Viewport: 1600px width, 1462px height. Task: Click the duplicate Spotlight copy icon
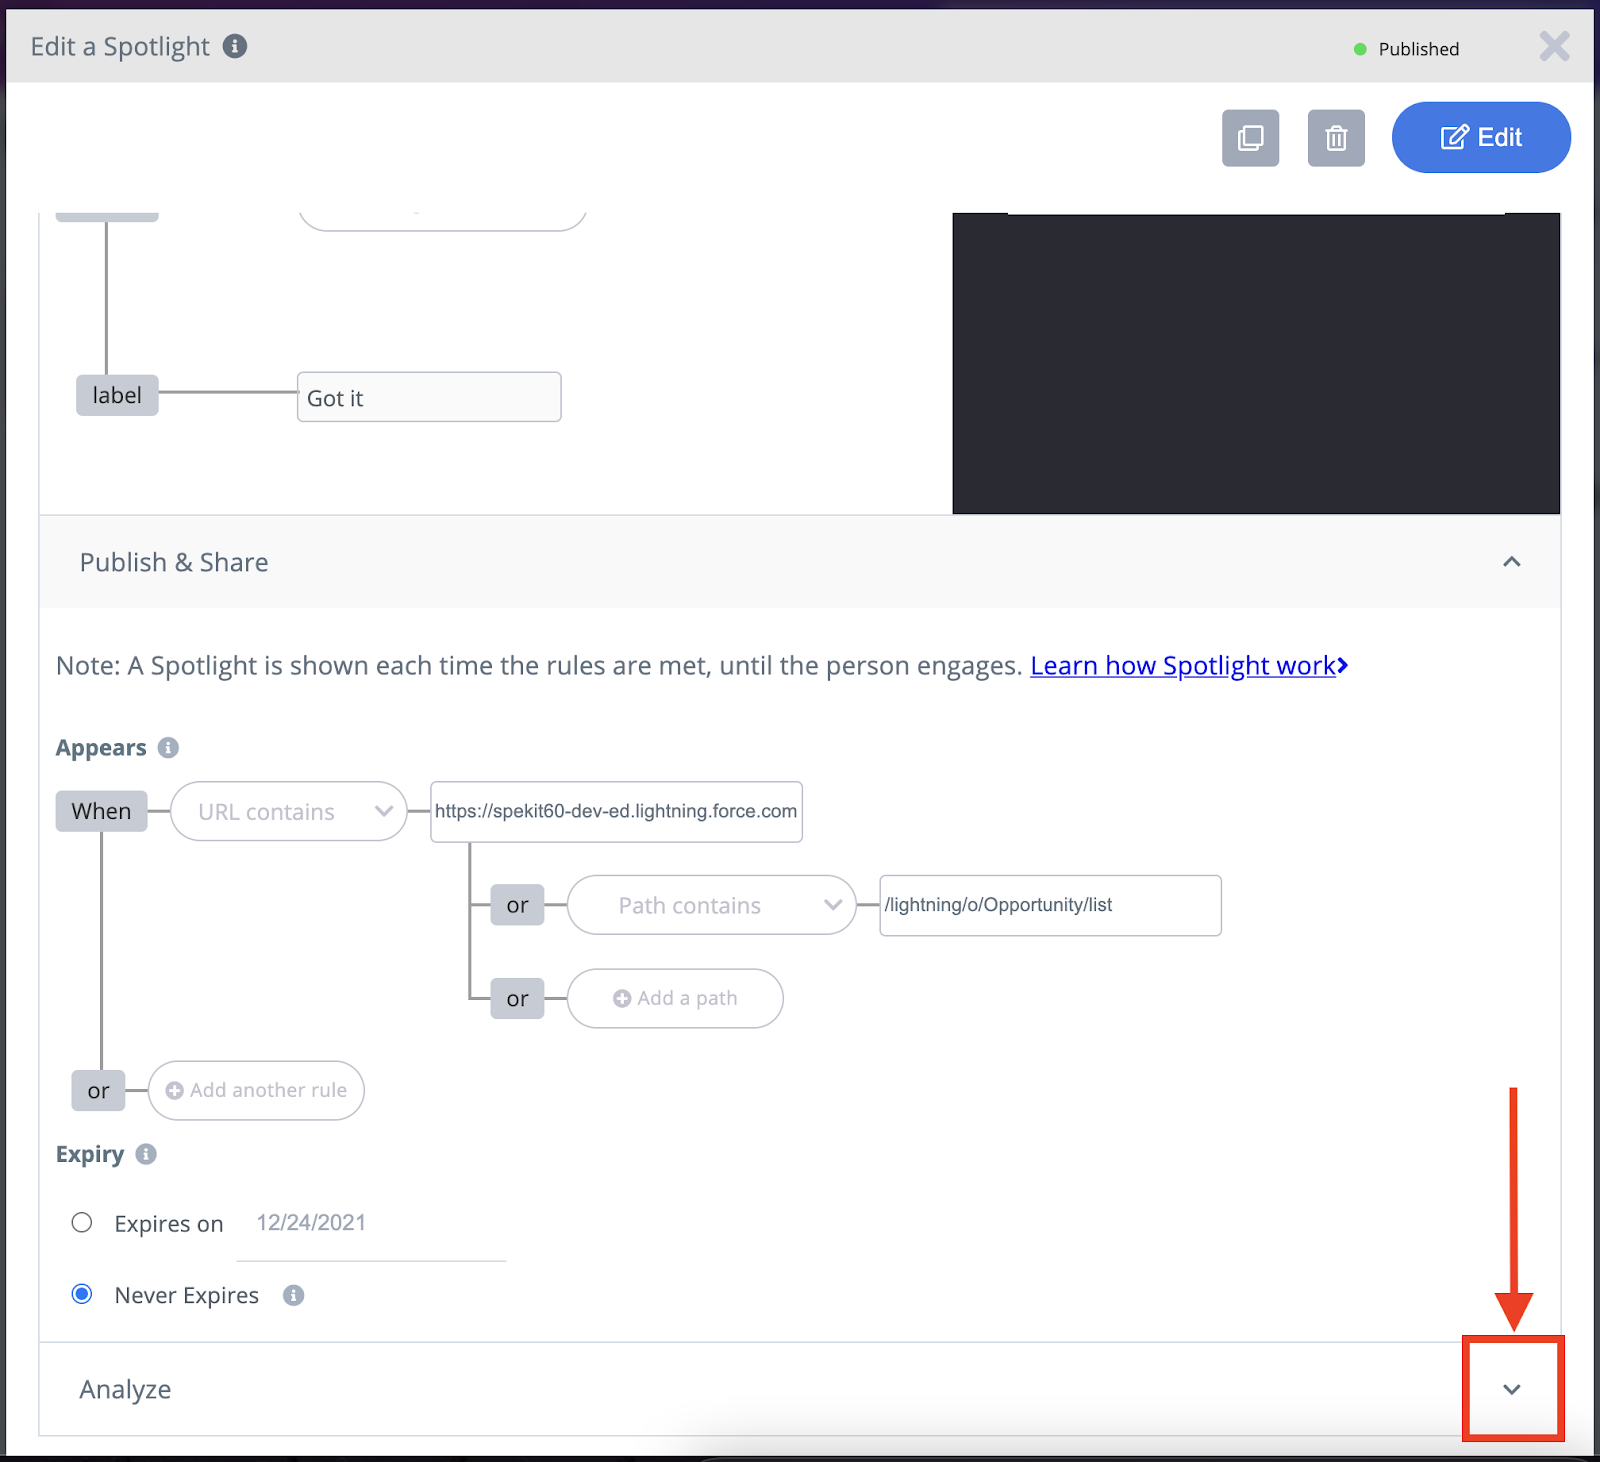(1250, 138)
